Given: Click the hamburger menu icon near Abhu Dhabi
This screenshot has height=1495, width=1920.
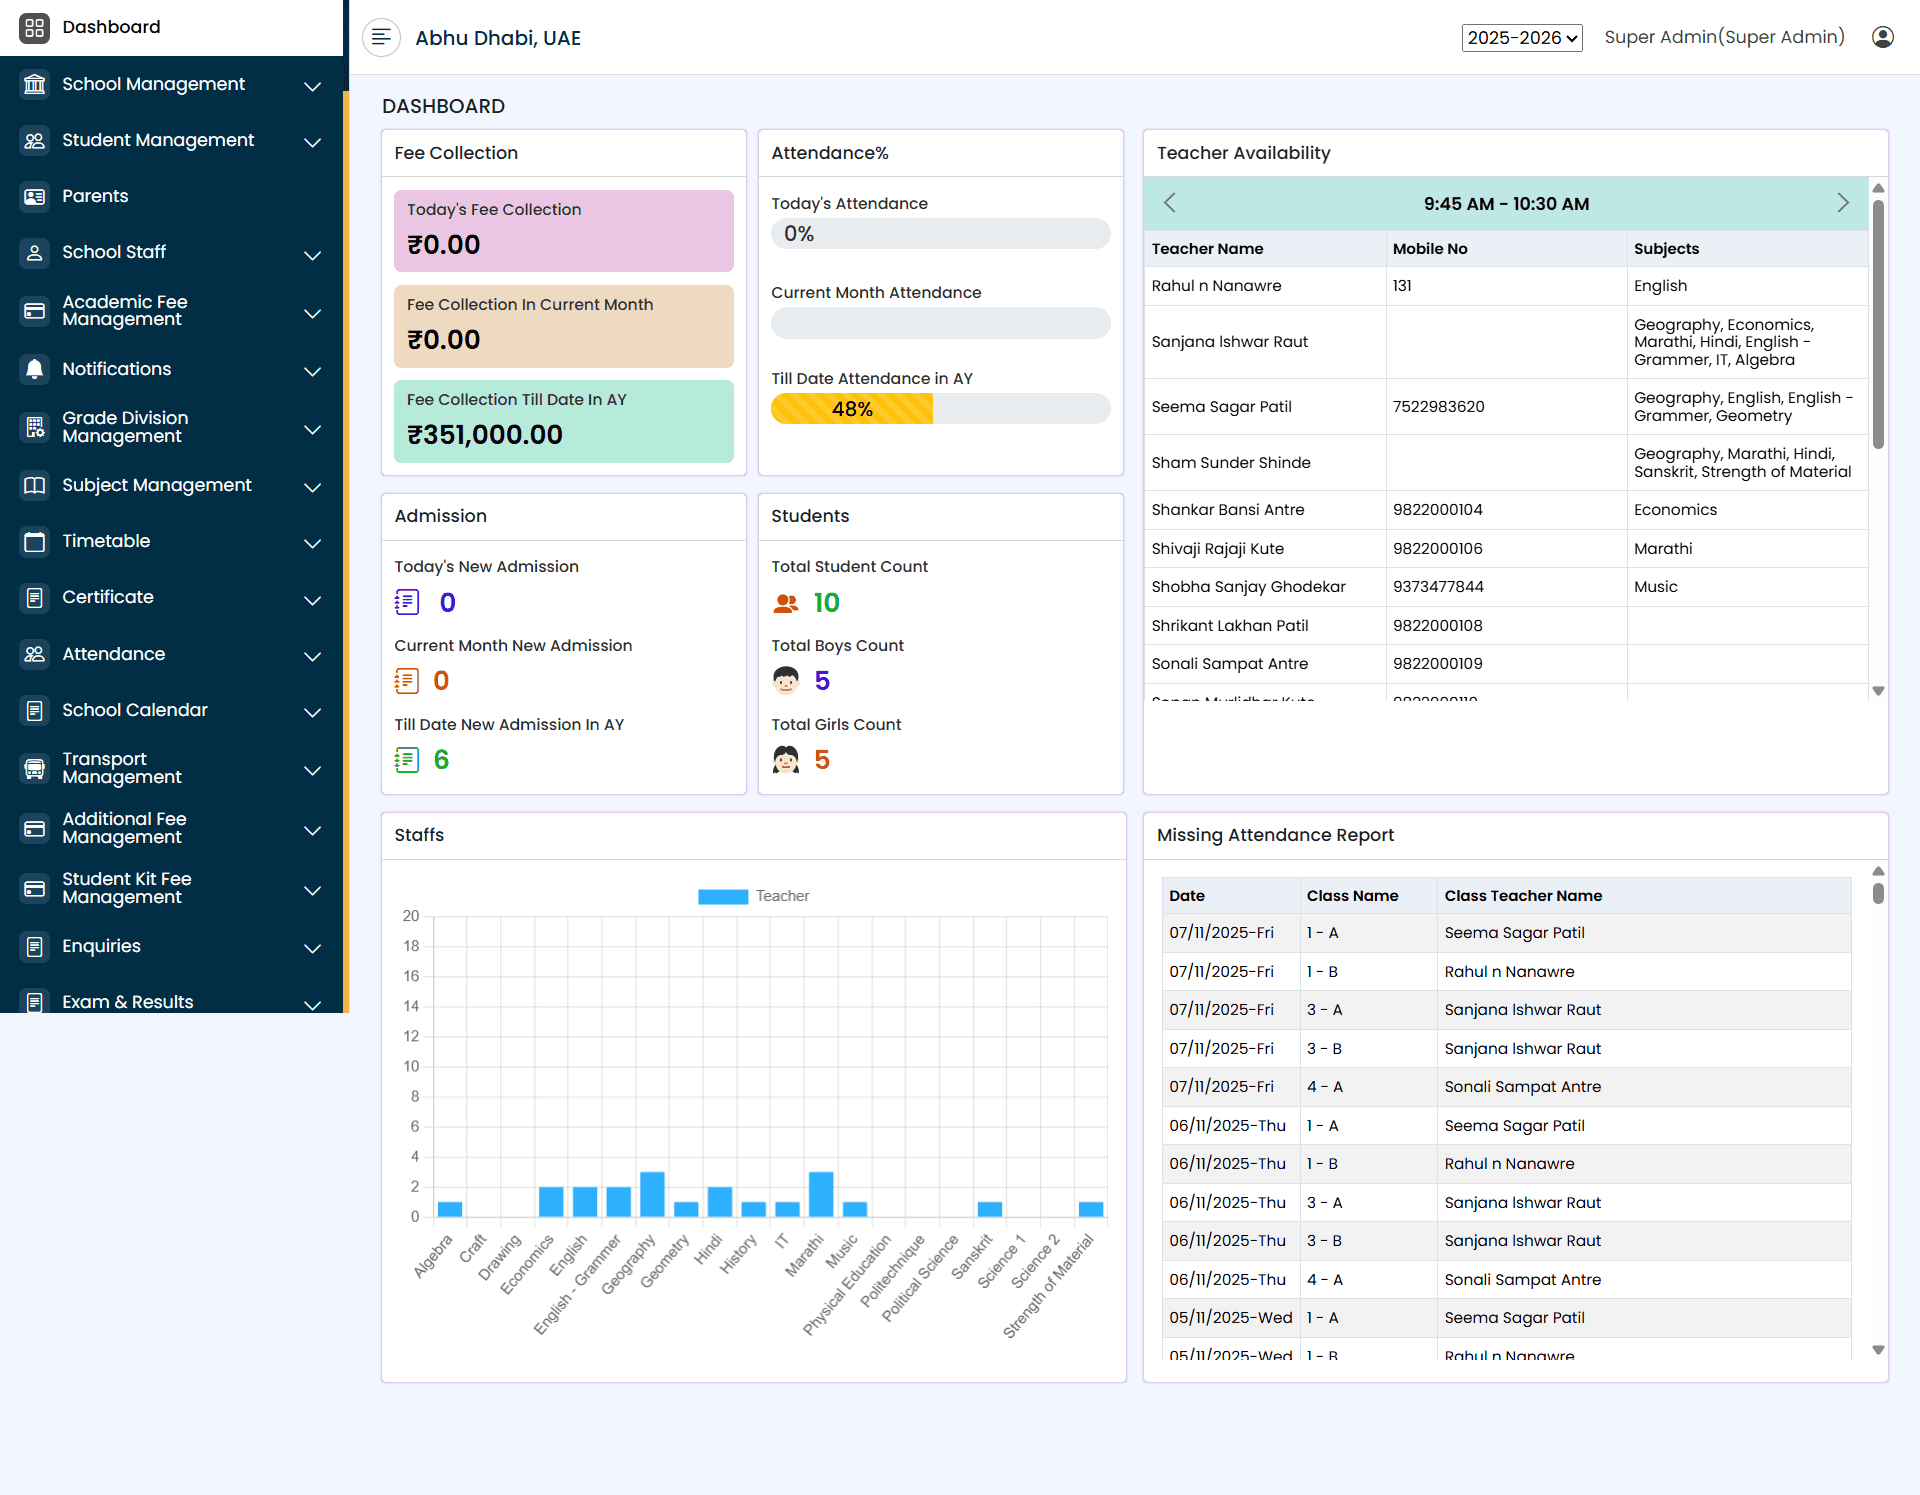Looking at the screenshot, I should (381, 37).
